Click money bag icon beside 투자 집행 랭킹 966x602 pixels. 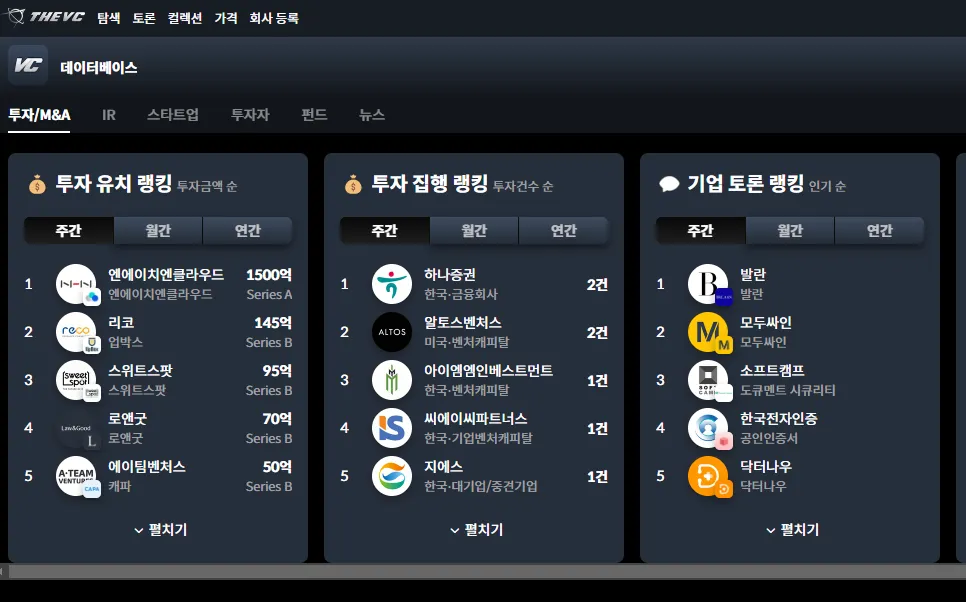point(353,184)
